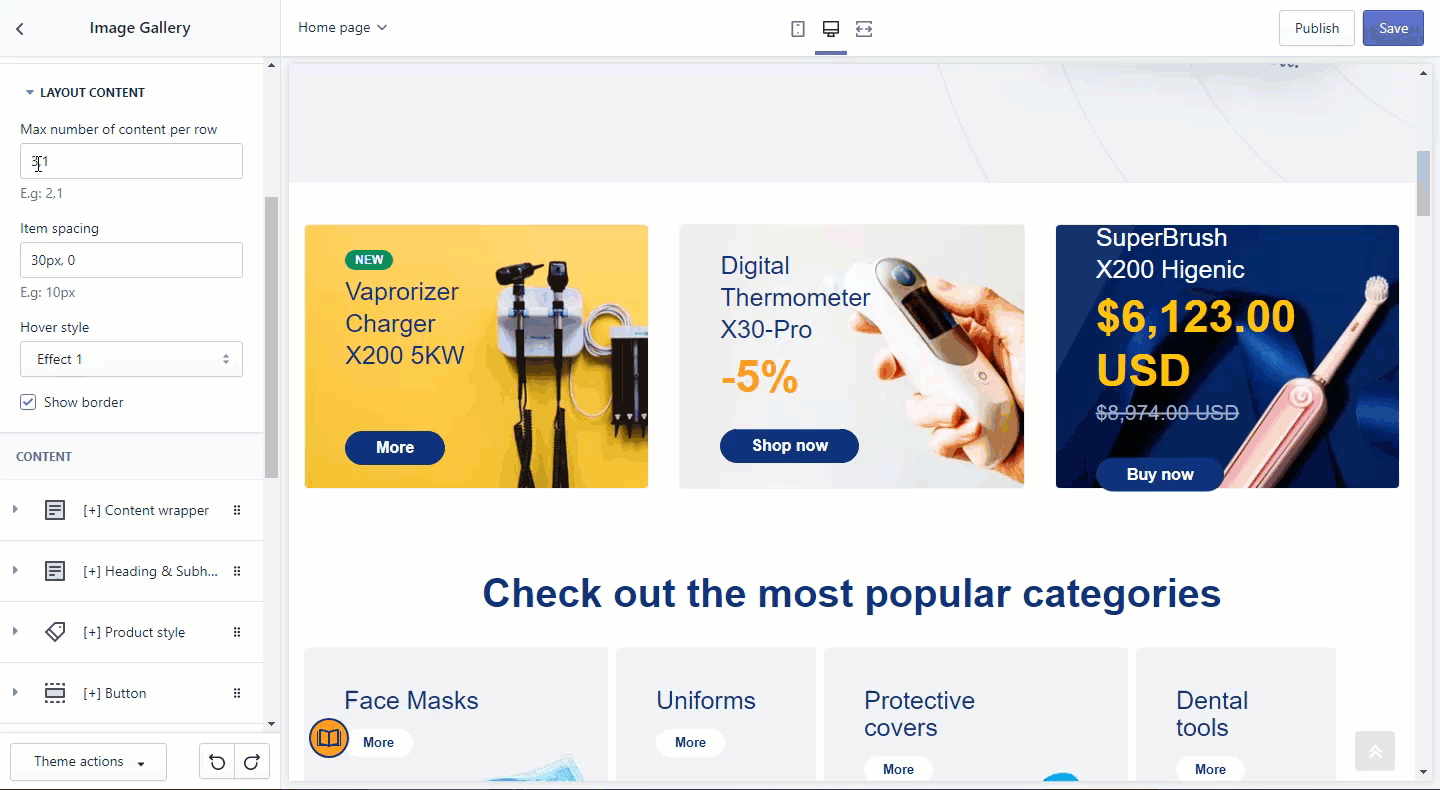The height and width of the screenshot is (790, 1440).
Task: Switch to fullscreen width preview icon
Action: [x=864, y=29]
